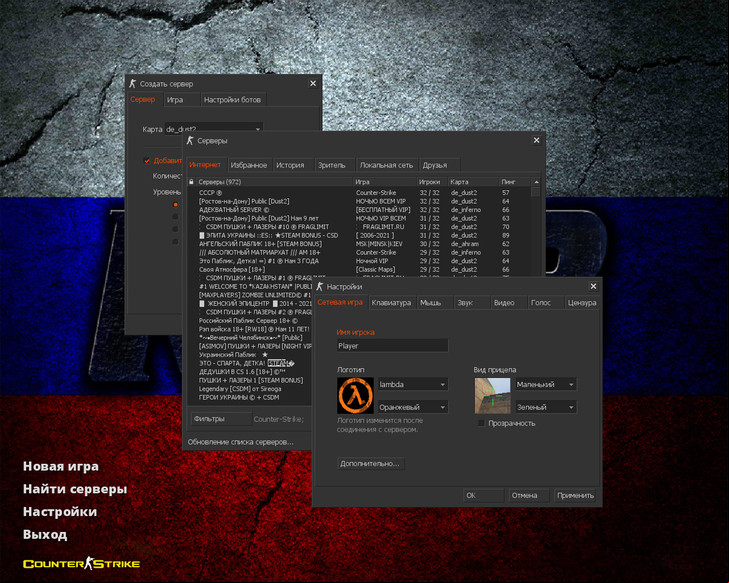The width and height of the screenshot is (729, 583).
Task: Open the Маленький crosshair size dropdown
Action: pyautogui.click(x=546, y=384)
